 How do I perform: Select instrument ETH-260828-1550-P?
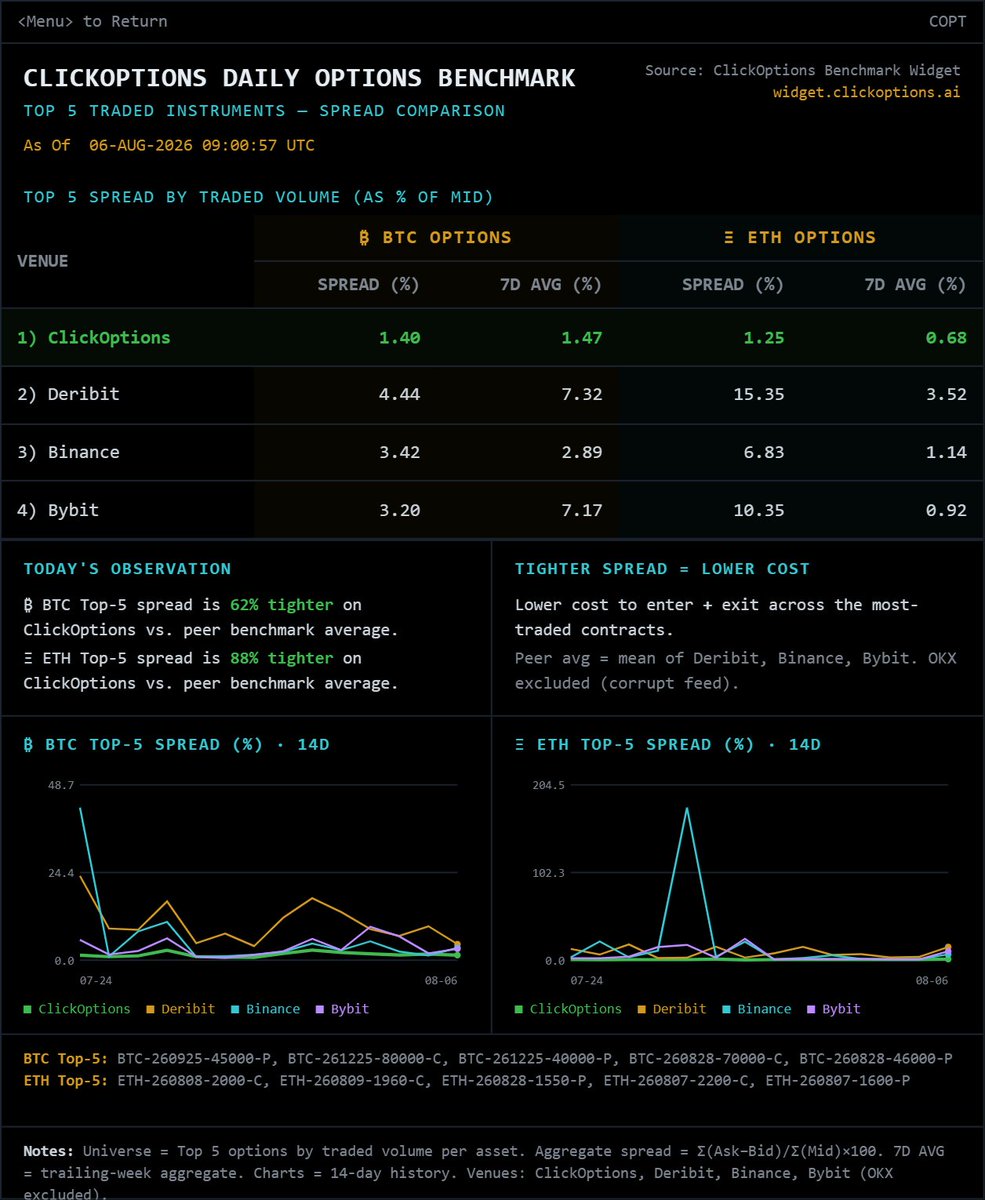[x=515, y=1080]
